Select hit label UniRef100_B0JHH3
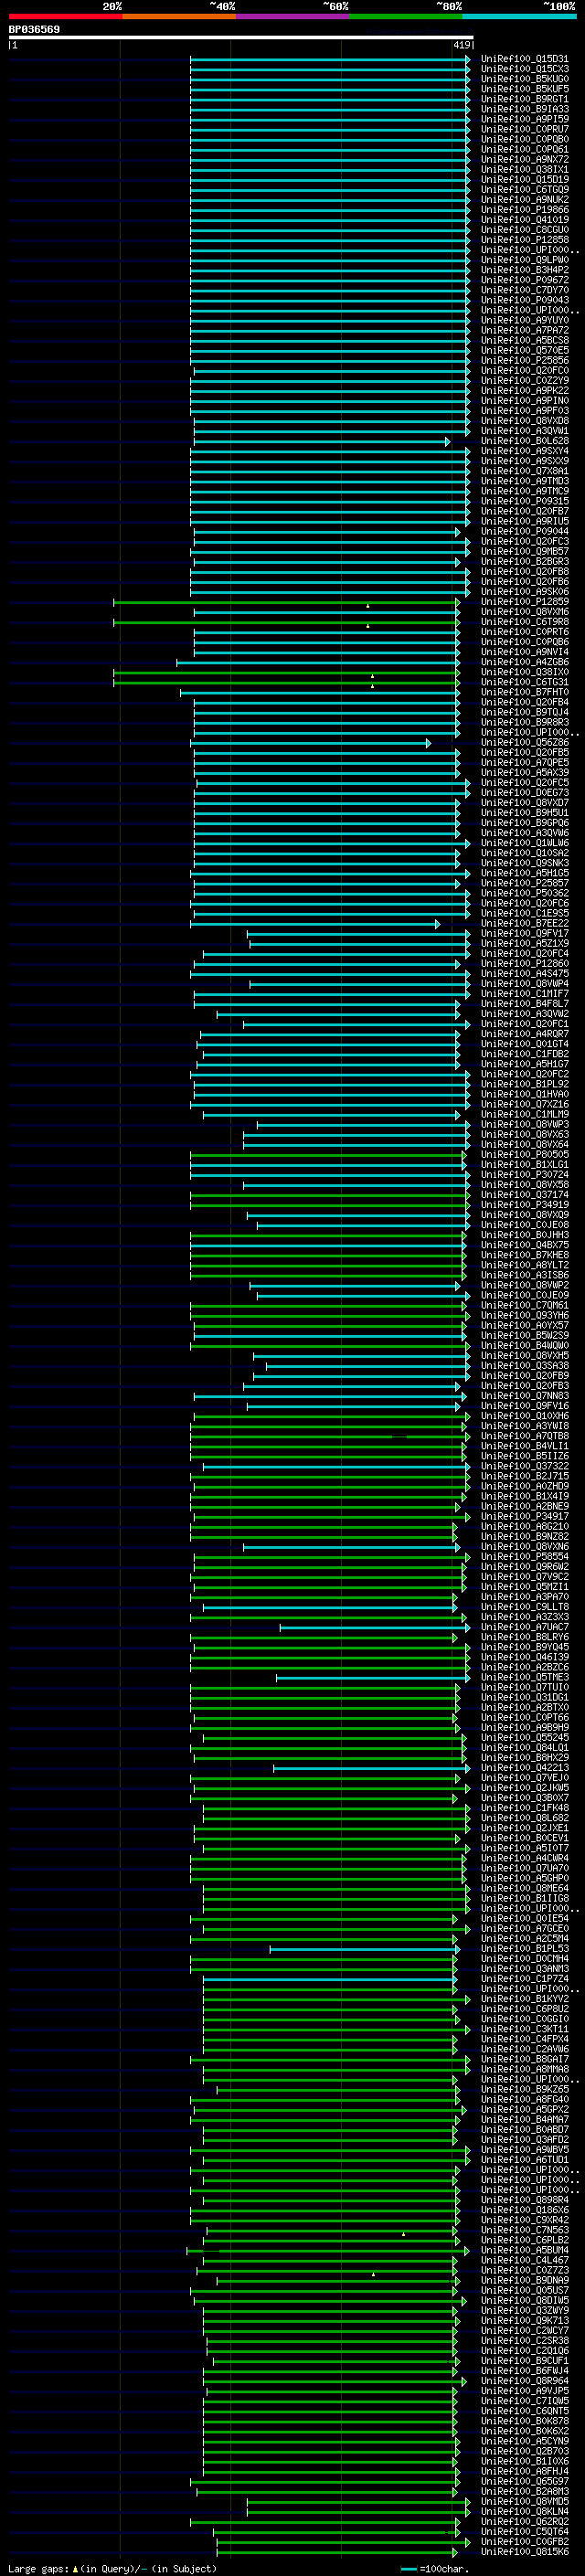The height and width of the screenshot is (2576, 585). (524, 1234)
